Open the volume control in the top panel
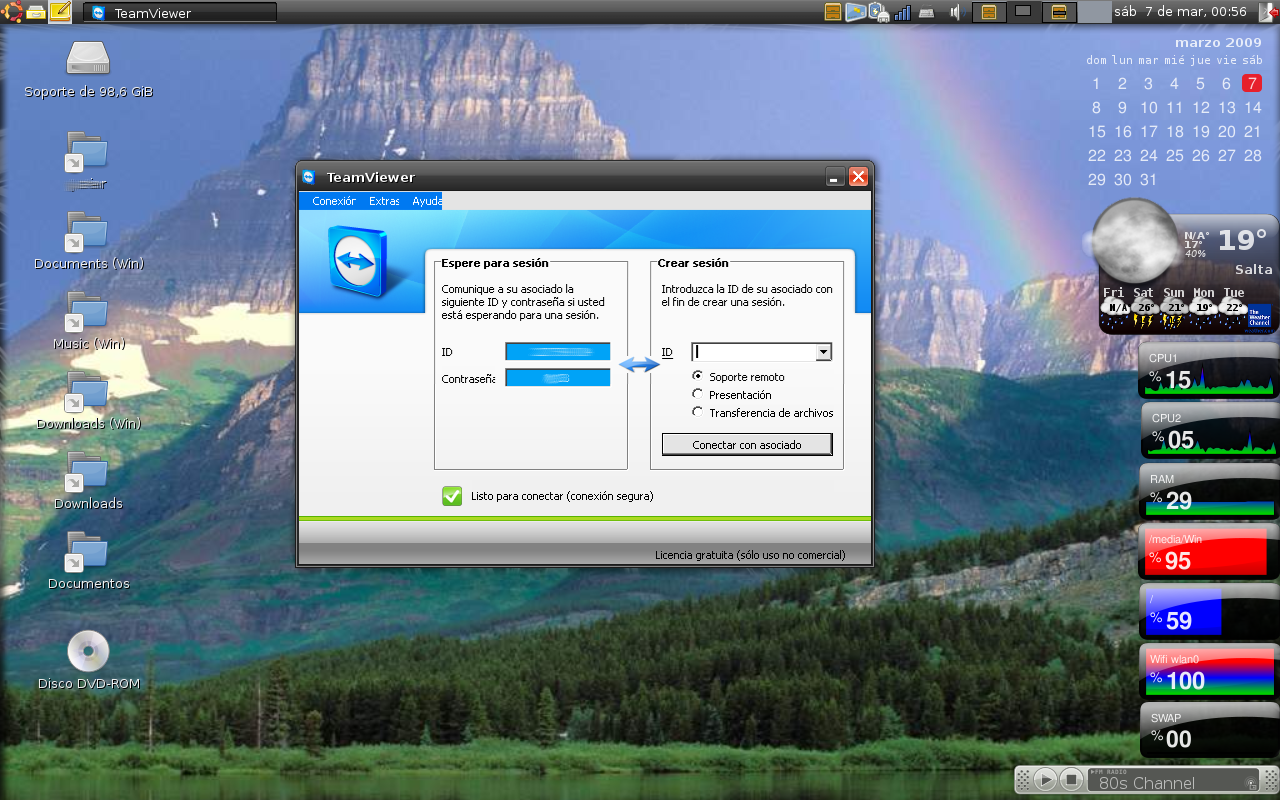1280x800 pixels. pyautogui.click(x=953, y=12)
